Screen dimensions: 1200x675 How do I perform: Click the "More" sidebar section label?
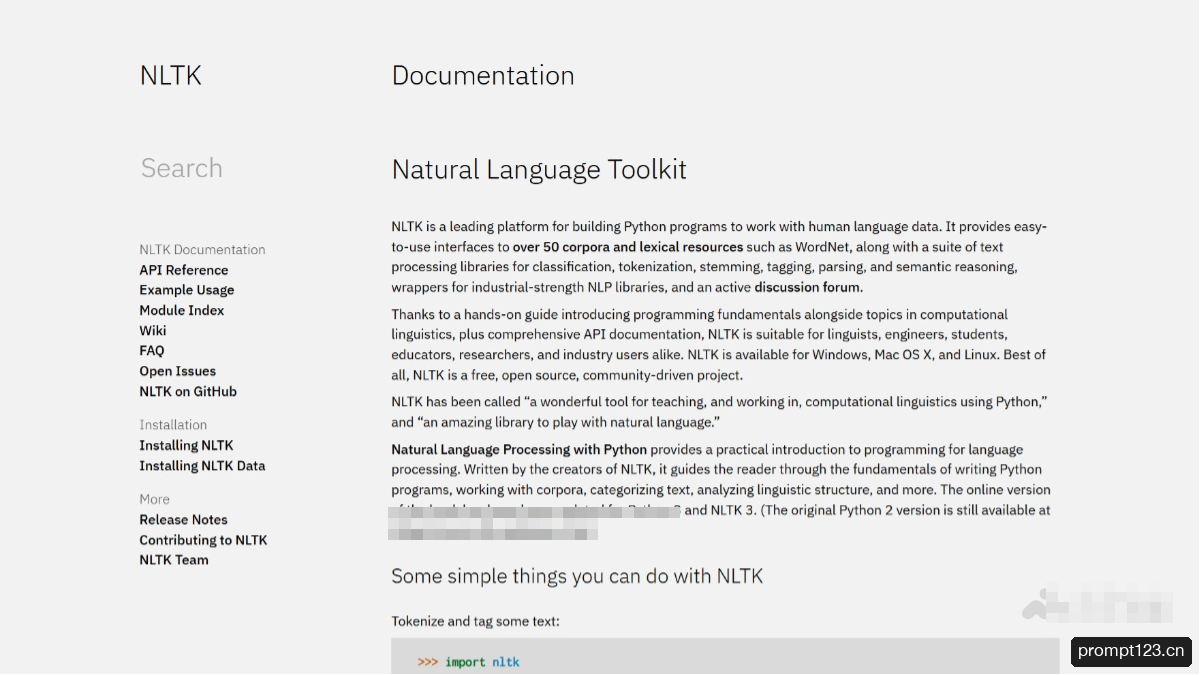(x=155, y=499)
